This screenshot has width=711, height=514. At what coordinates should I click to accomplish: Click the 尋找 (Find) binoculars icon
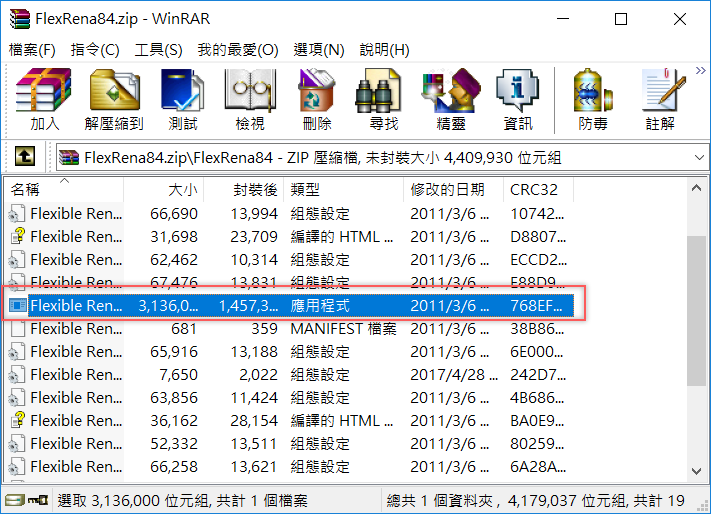[x=378, y=91]
